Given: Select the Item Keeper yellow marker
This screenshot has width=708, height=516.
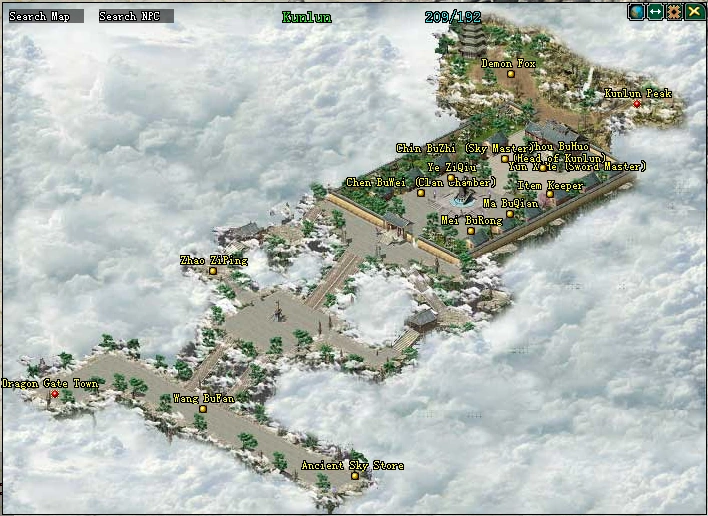Looking at the screenshot, I should [550, 194].
